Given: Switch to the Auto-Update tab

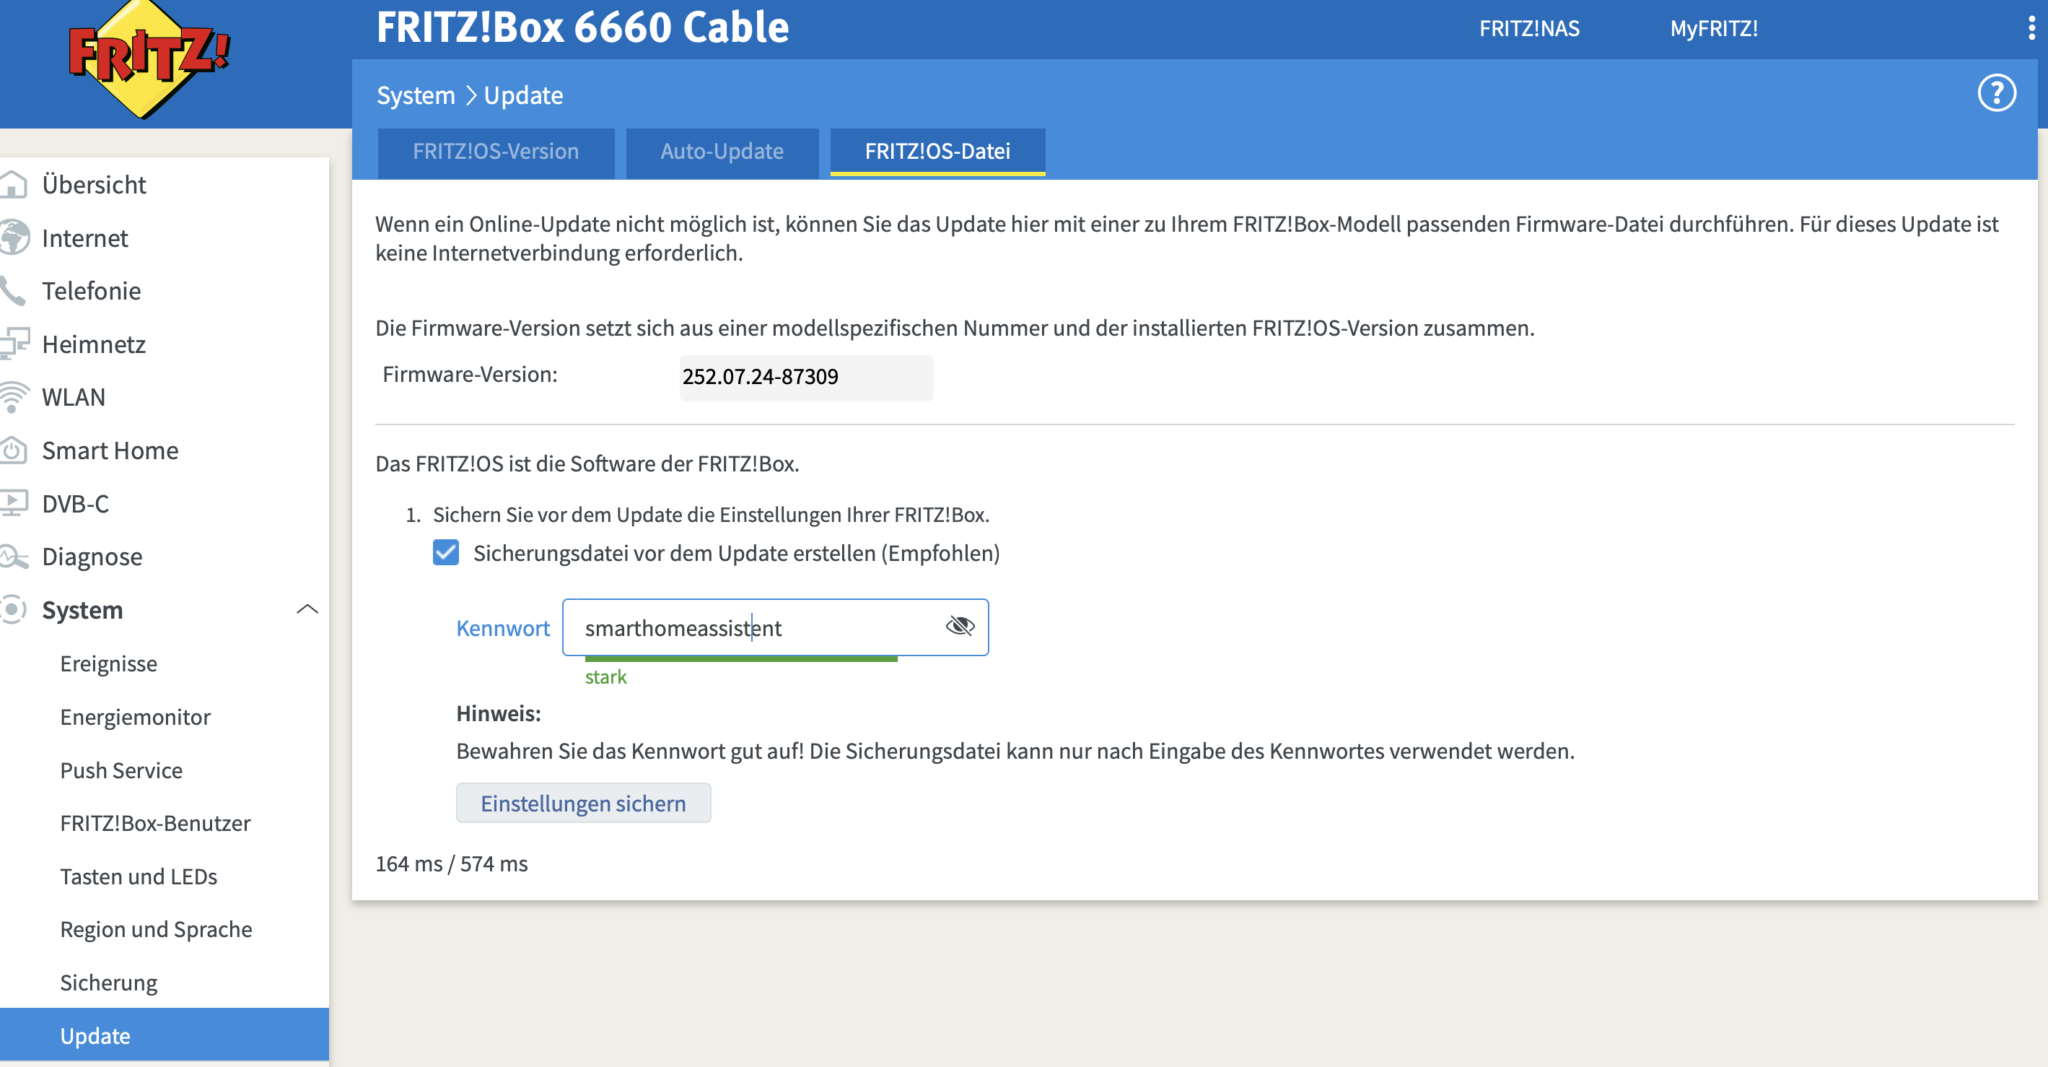Looking at the screenshot, I should pyautogui.click(x=722, y=152).
